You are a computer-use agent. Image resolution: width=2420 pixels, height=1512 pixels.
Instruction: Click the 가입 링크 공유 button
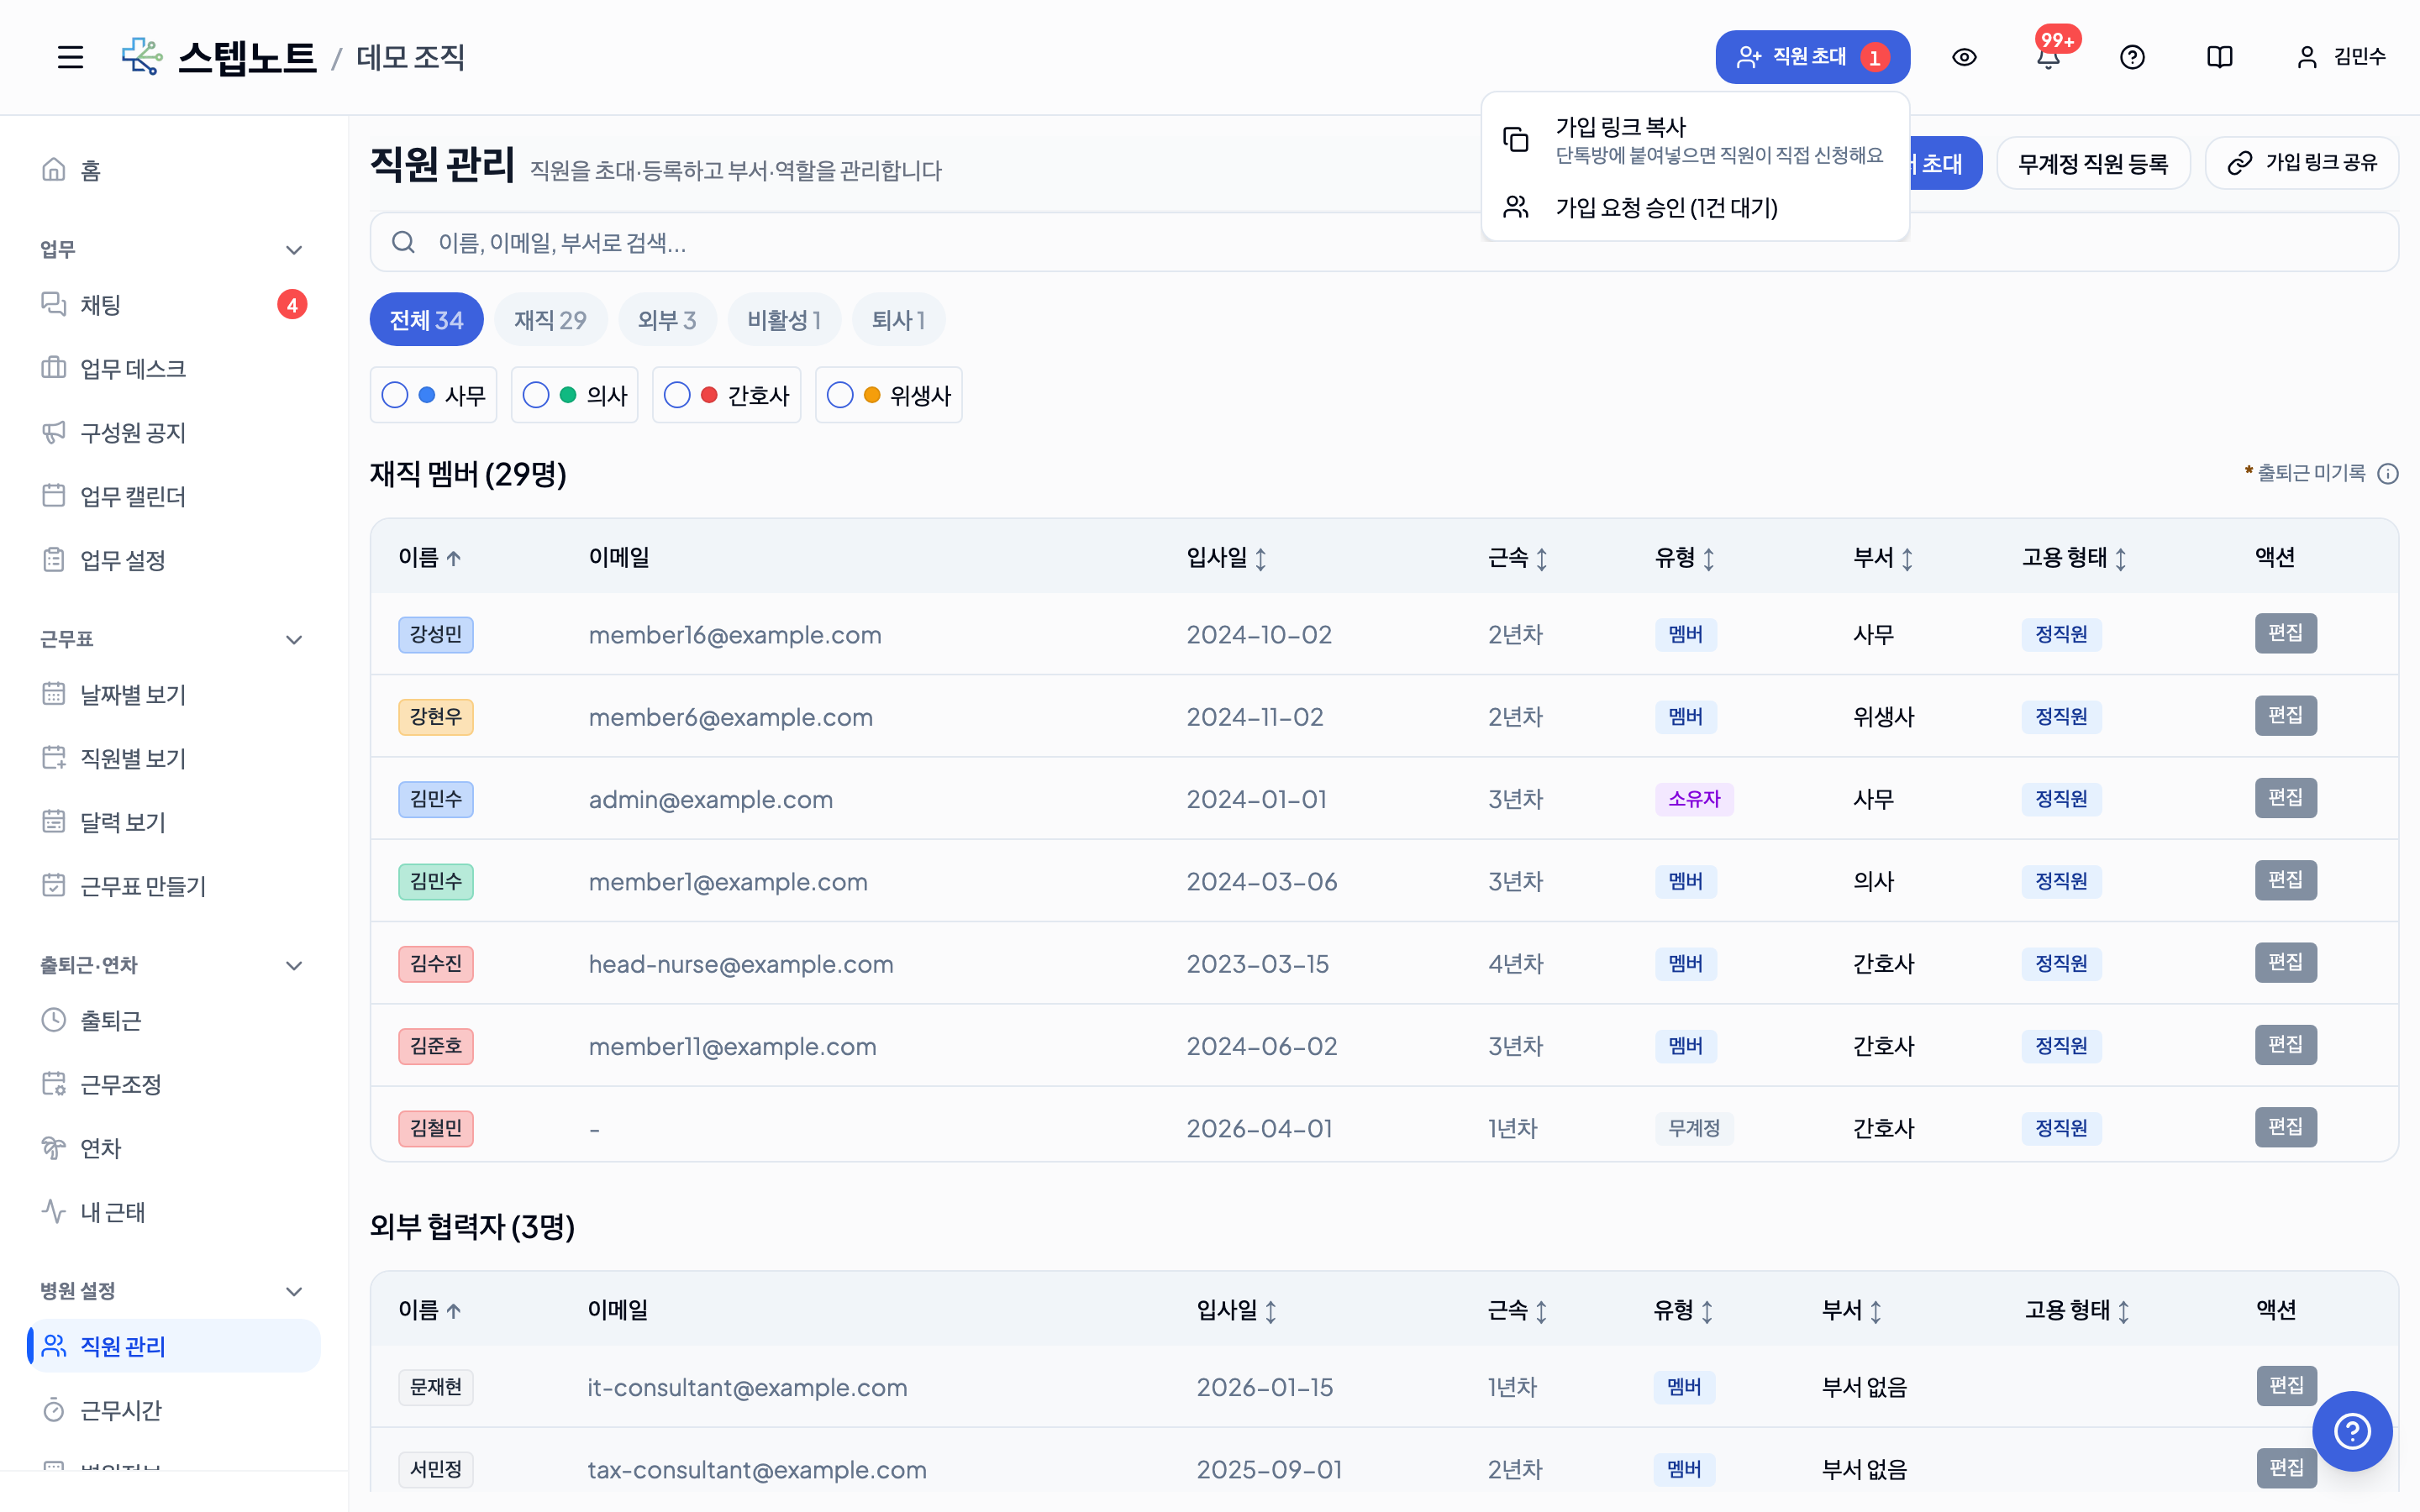[2301, 163]
